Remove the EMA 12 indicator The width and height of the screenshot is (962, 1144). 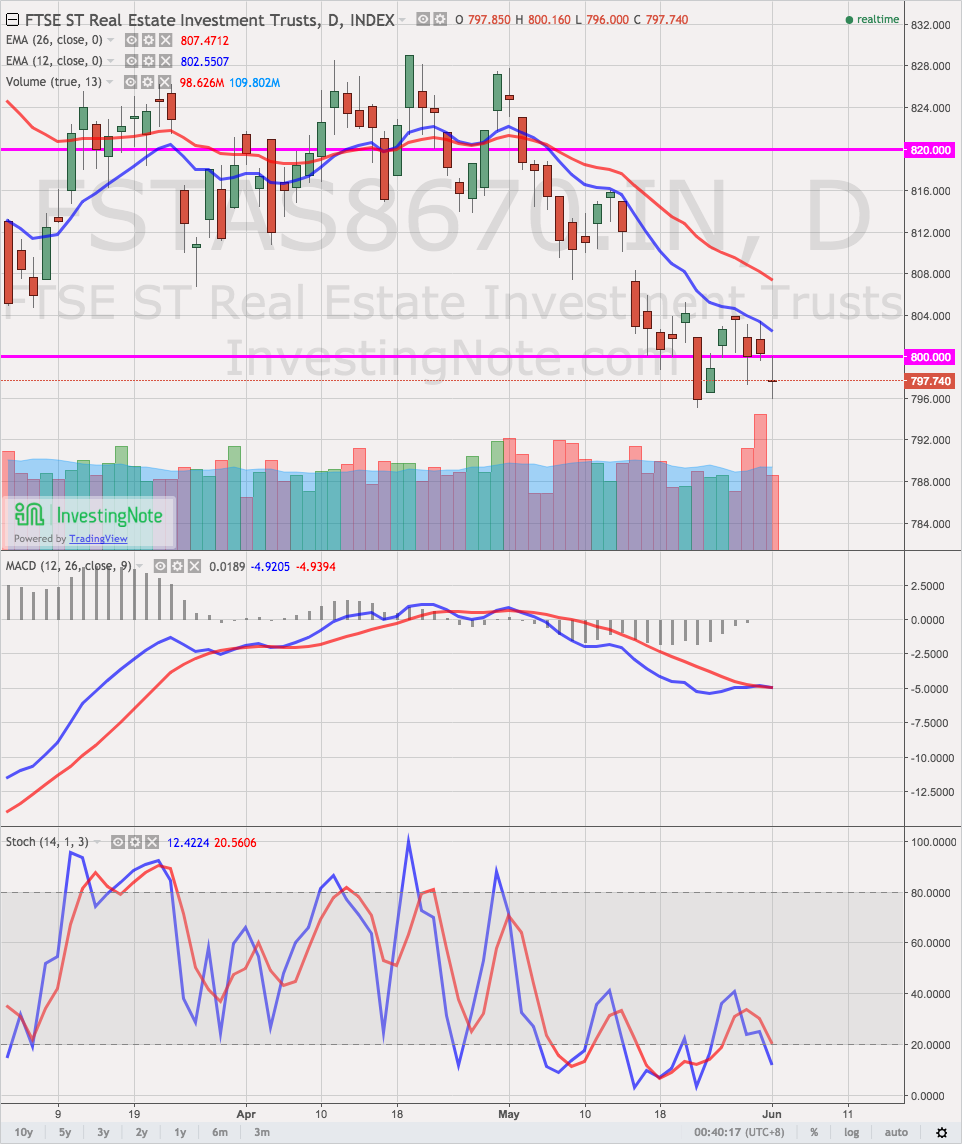coord(164,61)
